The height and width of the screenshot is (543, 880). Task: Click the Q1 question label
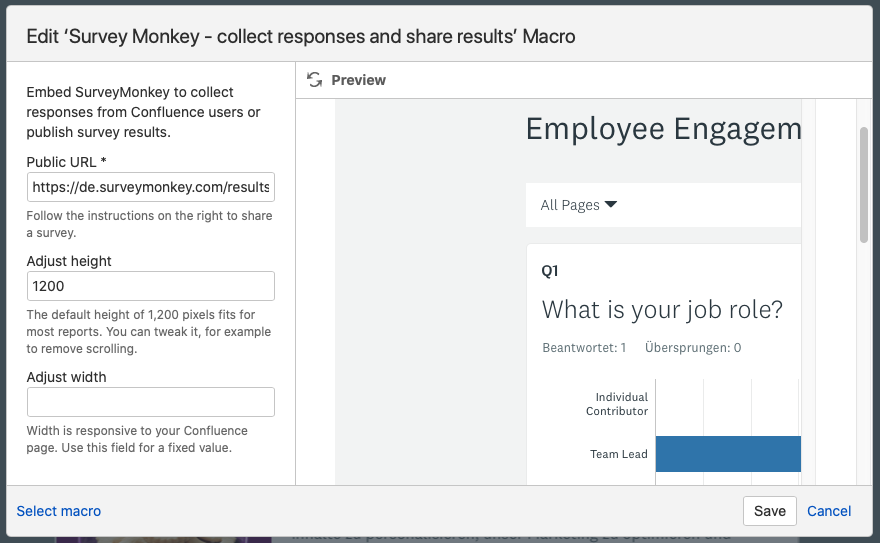tap(549, 271)
